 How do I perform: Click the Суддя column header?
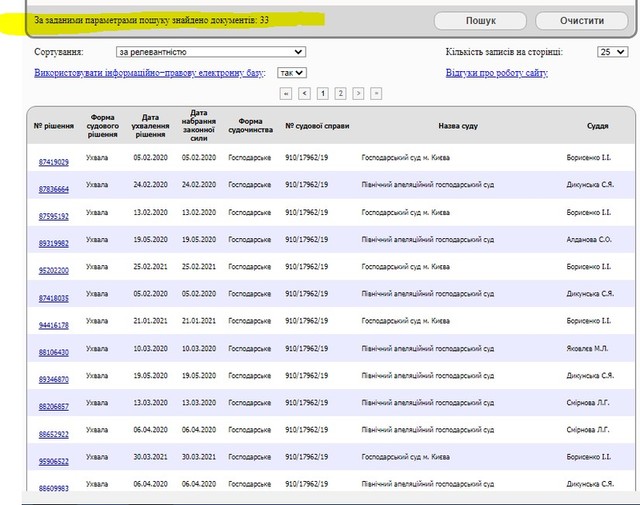pyautogui.click(x=598, y=126)
